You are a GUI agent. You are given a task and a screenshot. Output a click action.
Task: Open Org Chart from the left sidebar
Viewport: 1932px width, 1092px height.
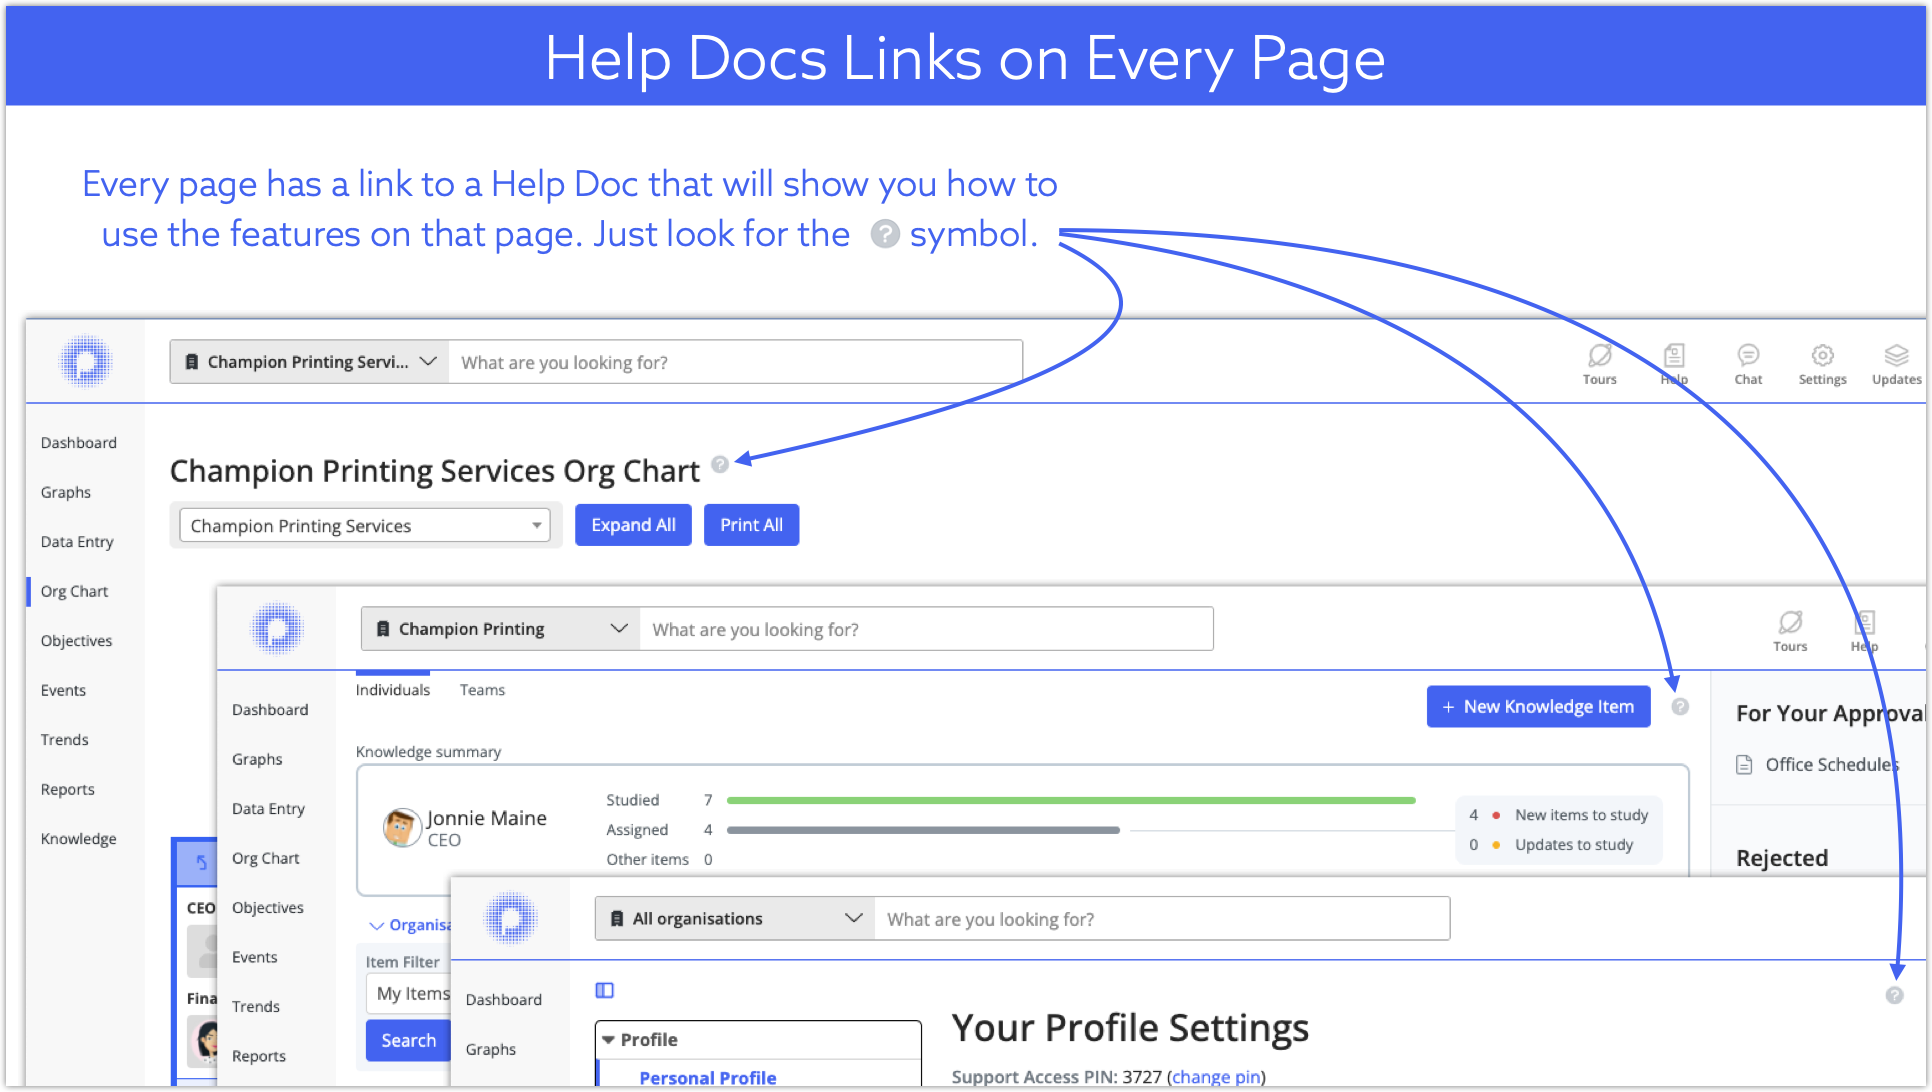click(x=73, y=590)
